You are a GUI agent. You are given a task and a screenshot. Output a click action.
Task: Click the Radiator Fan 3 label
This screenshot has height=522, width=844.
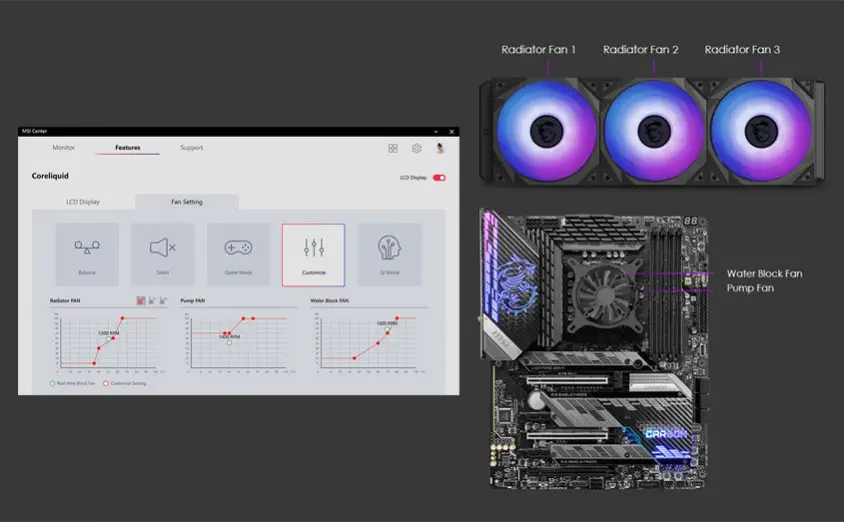(x=742, y=50)
